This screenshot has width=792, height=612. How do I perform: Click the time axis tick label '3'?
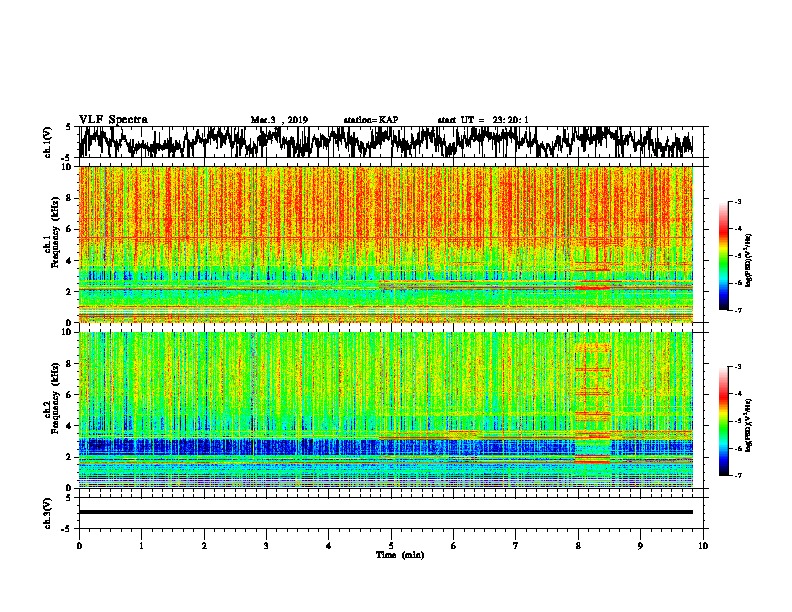click(x=266, y=545)
